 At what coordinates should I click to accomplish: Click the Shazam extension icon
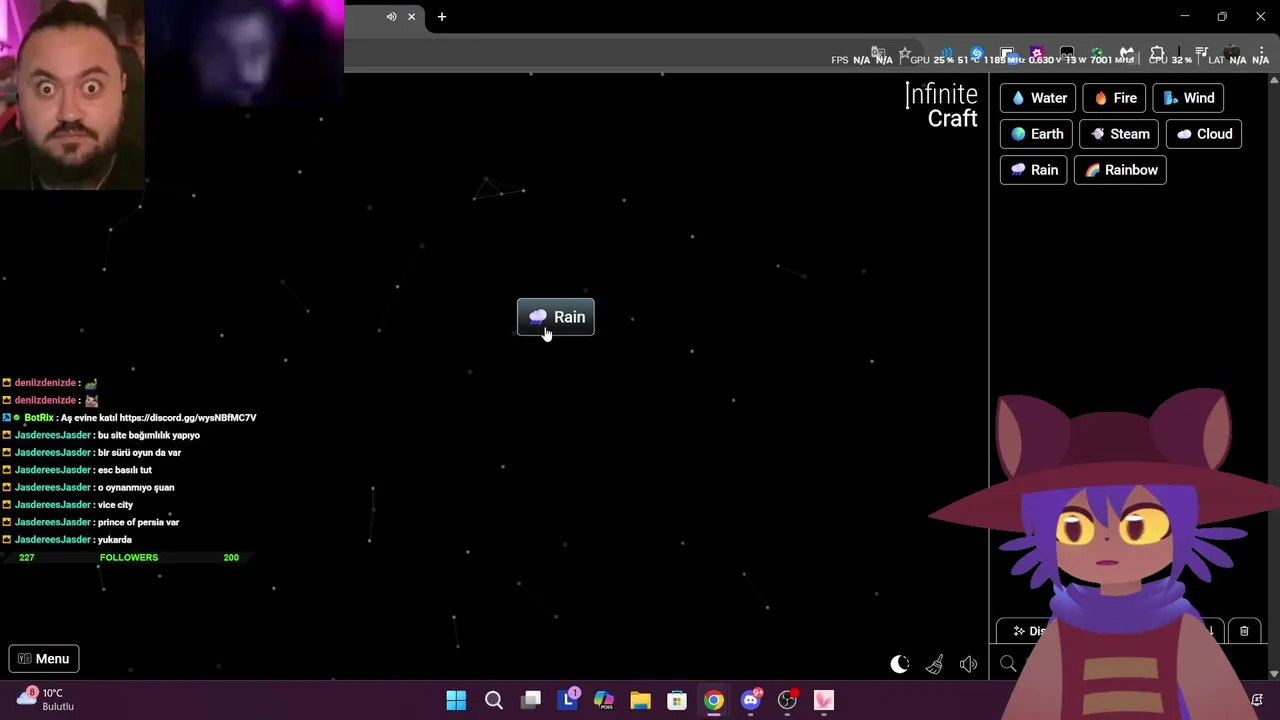pyautogui.click(x=977, y=53)
